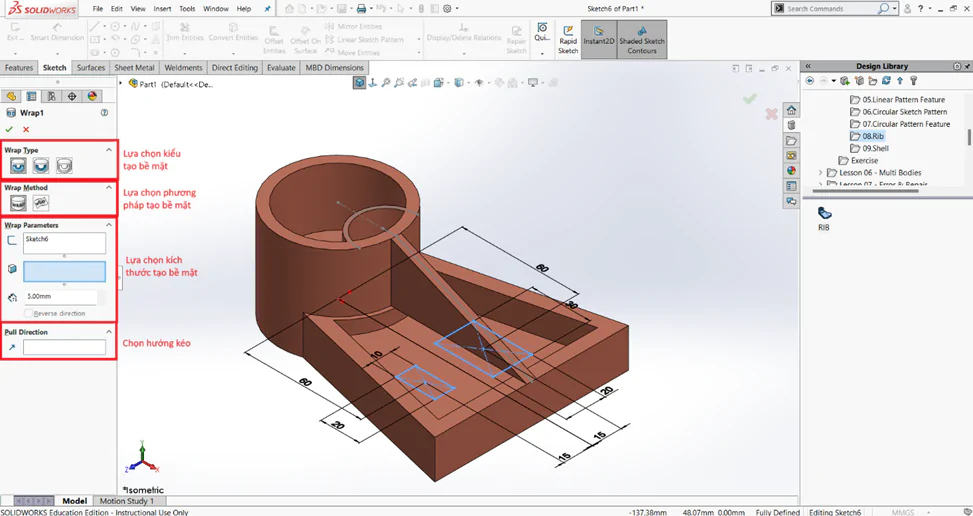Toggle Shaded Sketch Contours
Screen dimensions: 973x516
[x=642, y=39]
